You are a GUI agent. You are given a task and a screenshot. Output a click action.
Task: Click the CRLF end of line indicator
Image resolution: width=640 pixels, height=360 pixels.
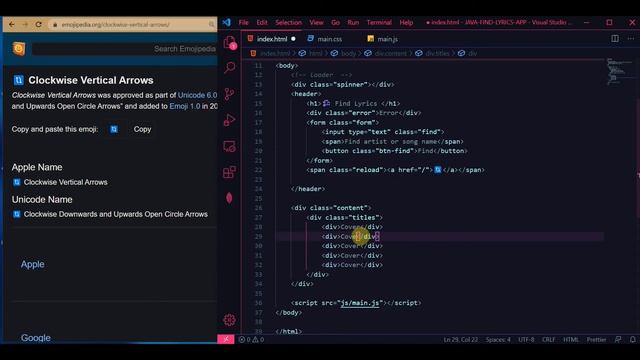pyautogui.click(x=549, y=340)
